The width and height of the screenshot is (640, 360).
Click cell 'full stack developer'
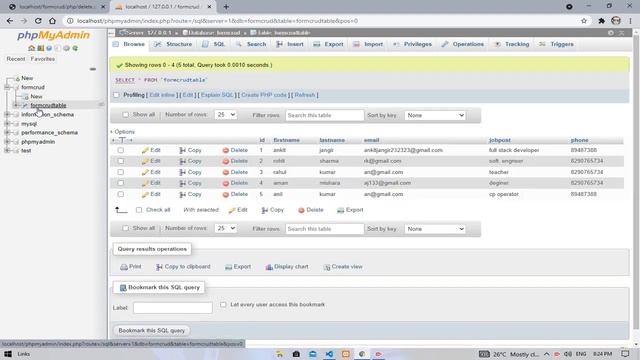(514, 150)
